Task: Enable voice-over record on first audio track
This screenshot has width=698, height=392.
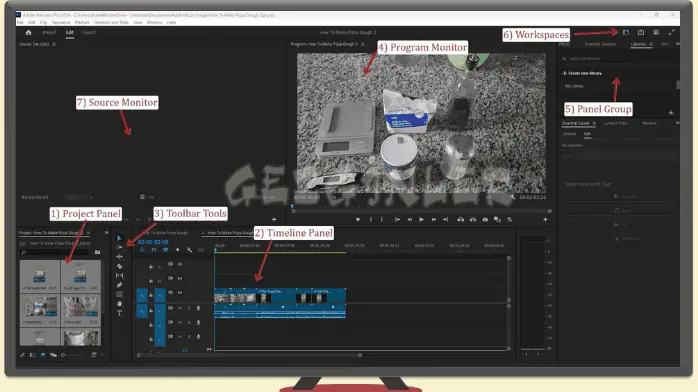Action: click(x=198, y=308)
